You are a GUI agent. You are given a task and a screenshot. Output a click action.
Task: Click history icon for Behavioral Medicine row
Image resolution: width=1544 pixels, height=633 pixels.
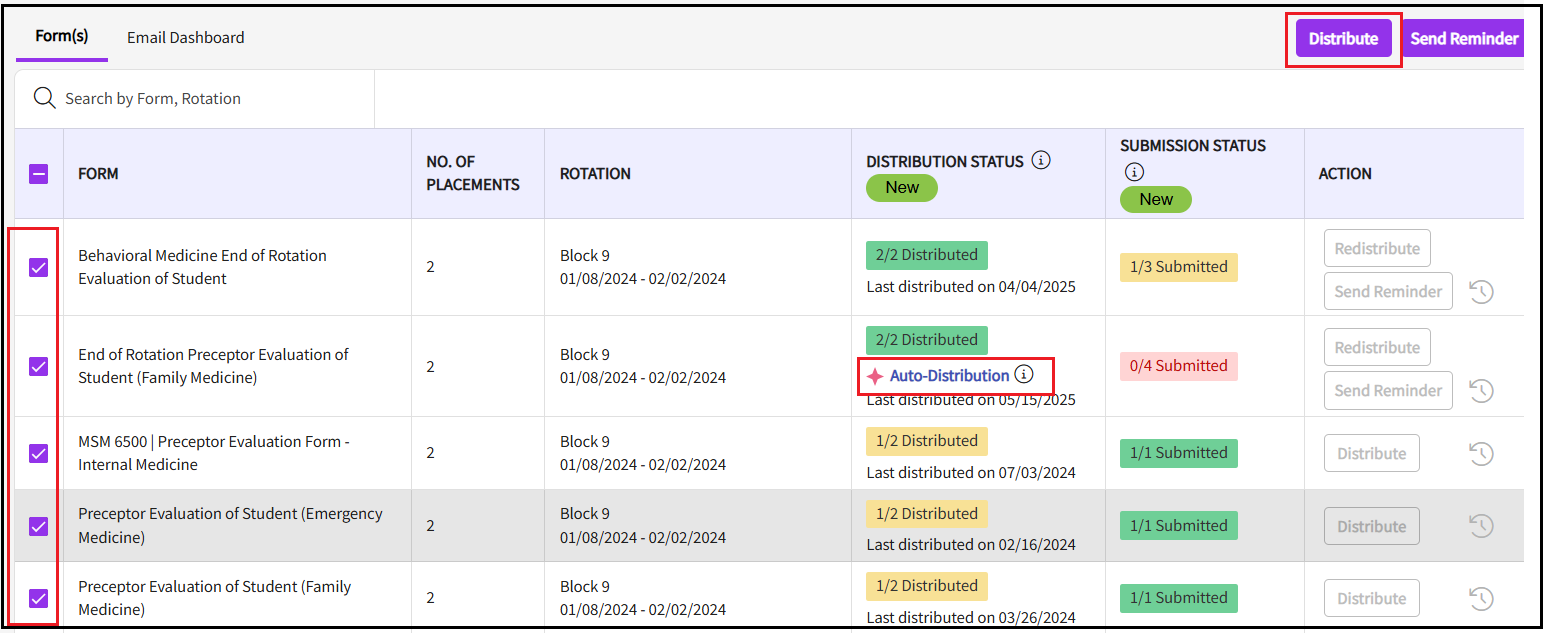[x=1481, y=292]
